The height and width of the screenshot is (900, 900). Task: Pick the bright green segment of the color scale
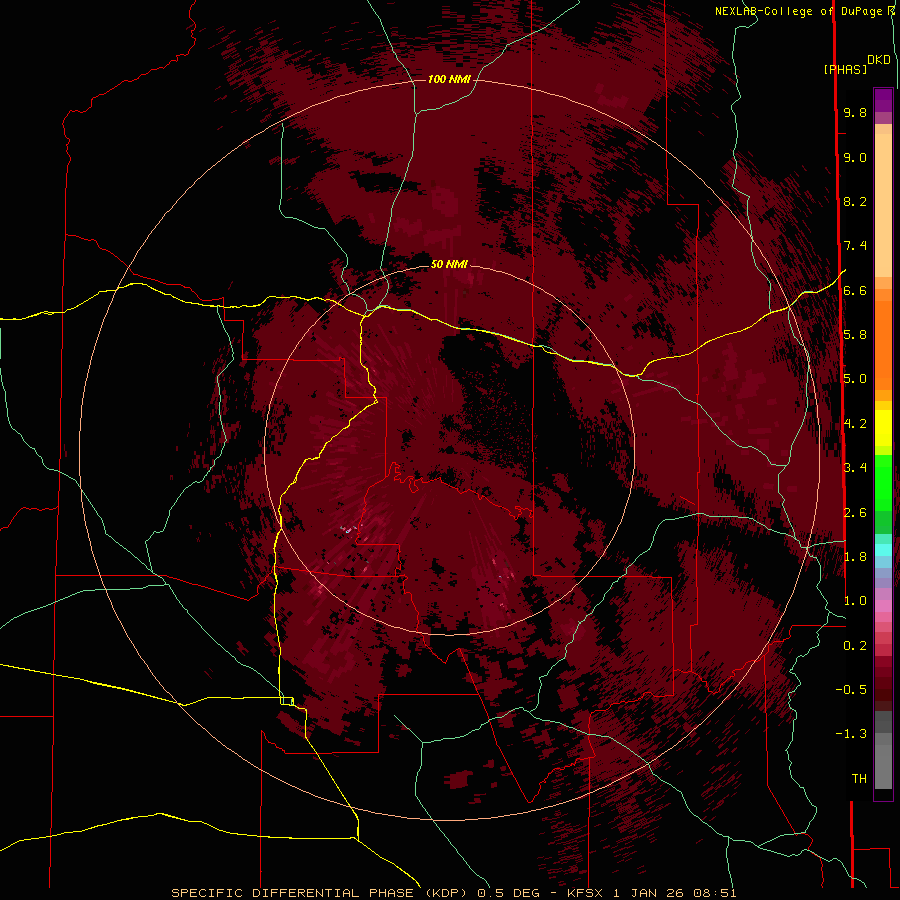click(883, 482)
